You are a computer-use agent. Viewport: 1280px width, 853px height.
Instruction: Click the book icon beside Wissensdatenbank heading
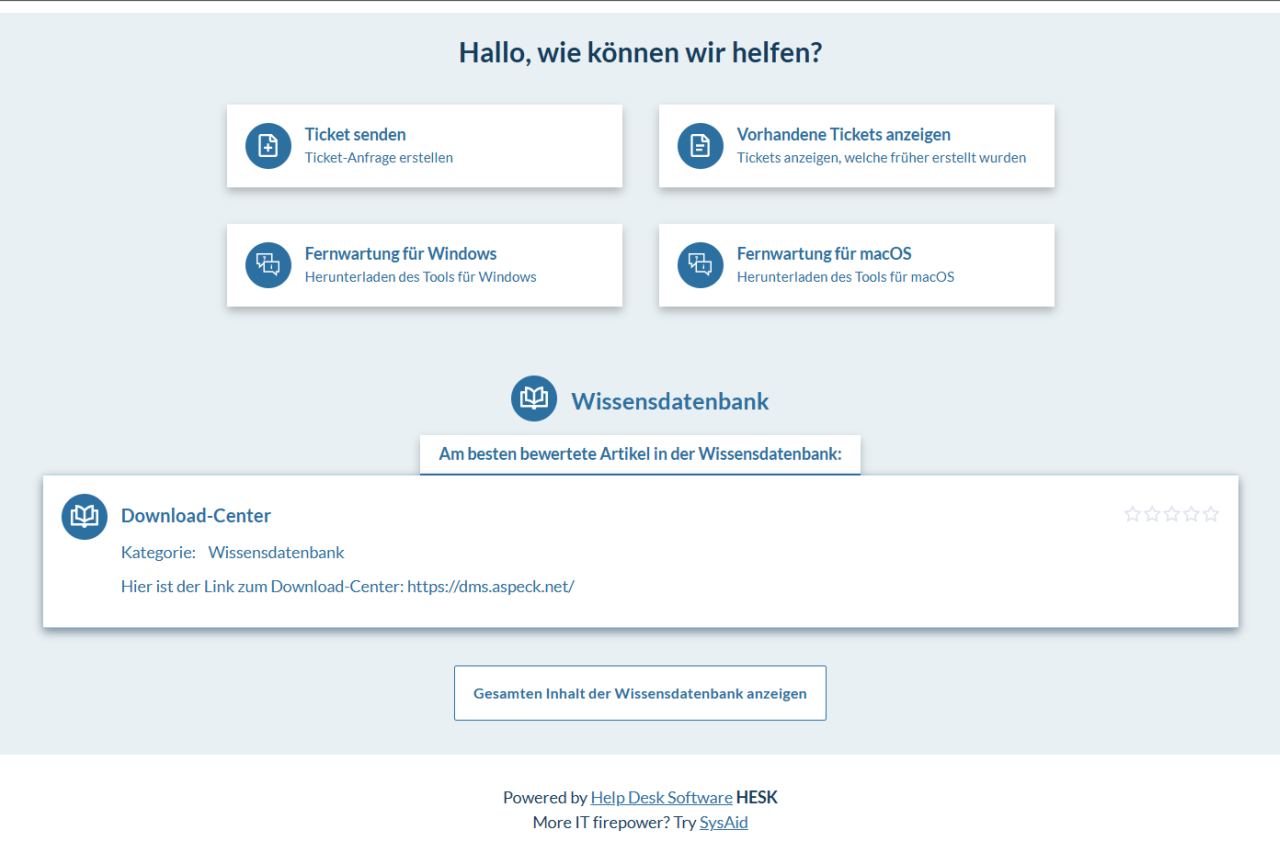coord(534,399)
